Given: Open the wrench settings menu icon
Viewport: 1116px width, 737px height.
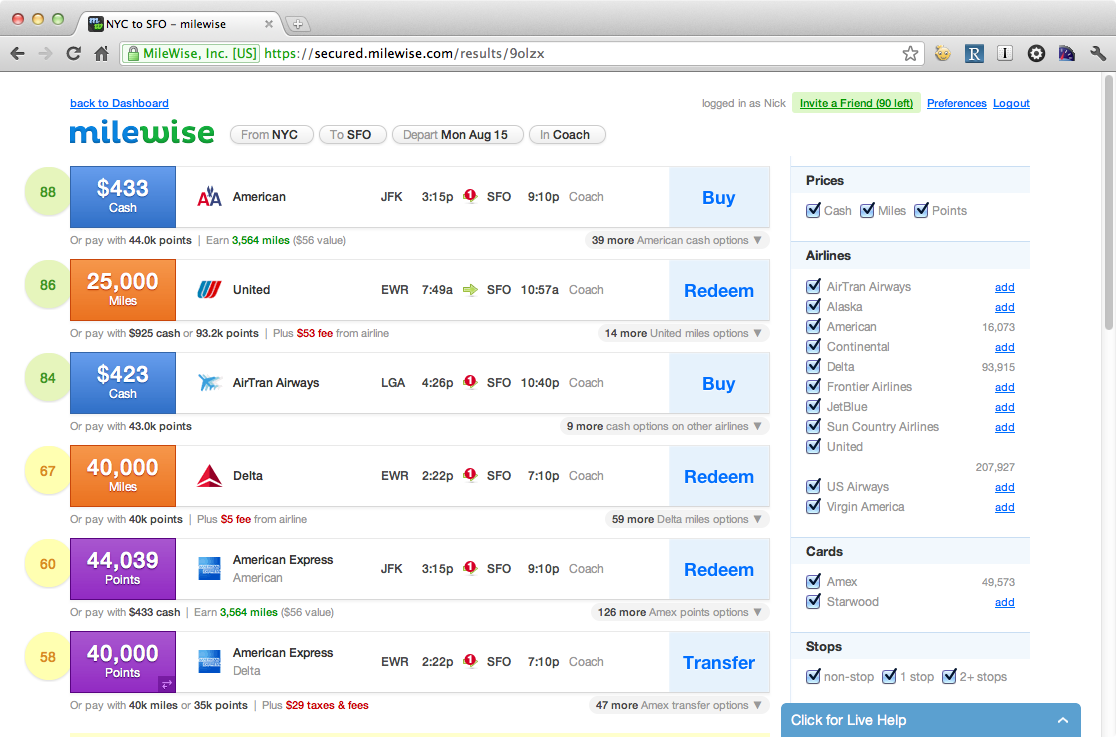Looking at the screenshot, I should pyautogui.click(x=1098, y=53).
